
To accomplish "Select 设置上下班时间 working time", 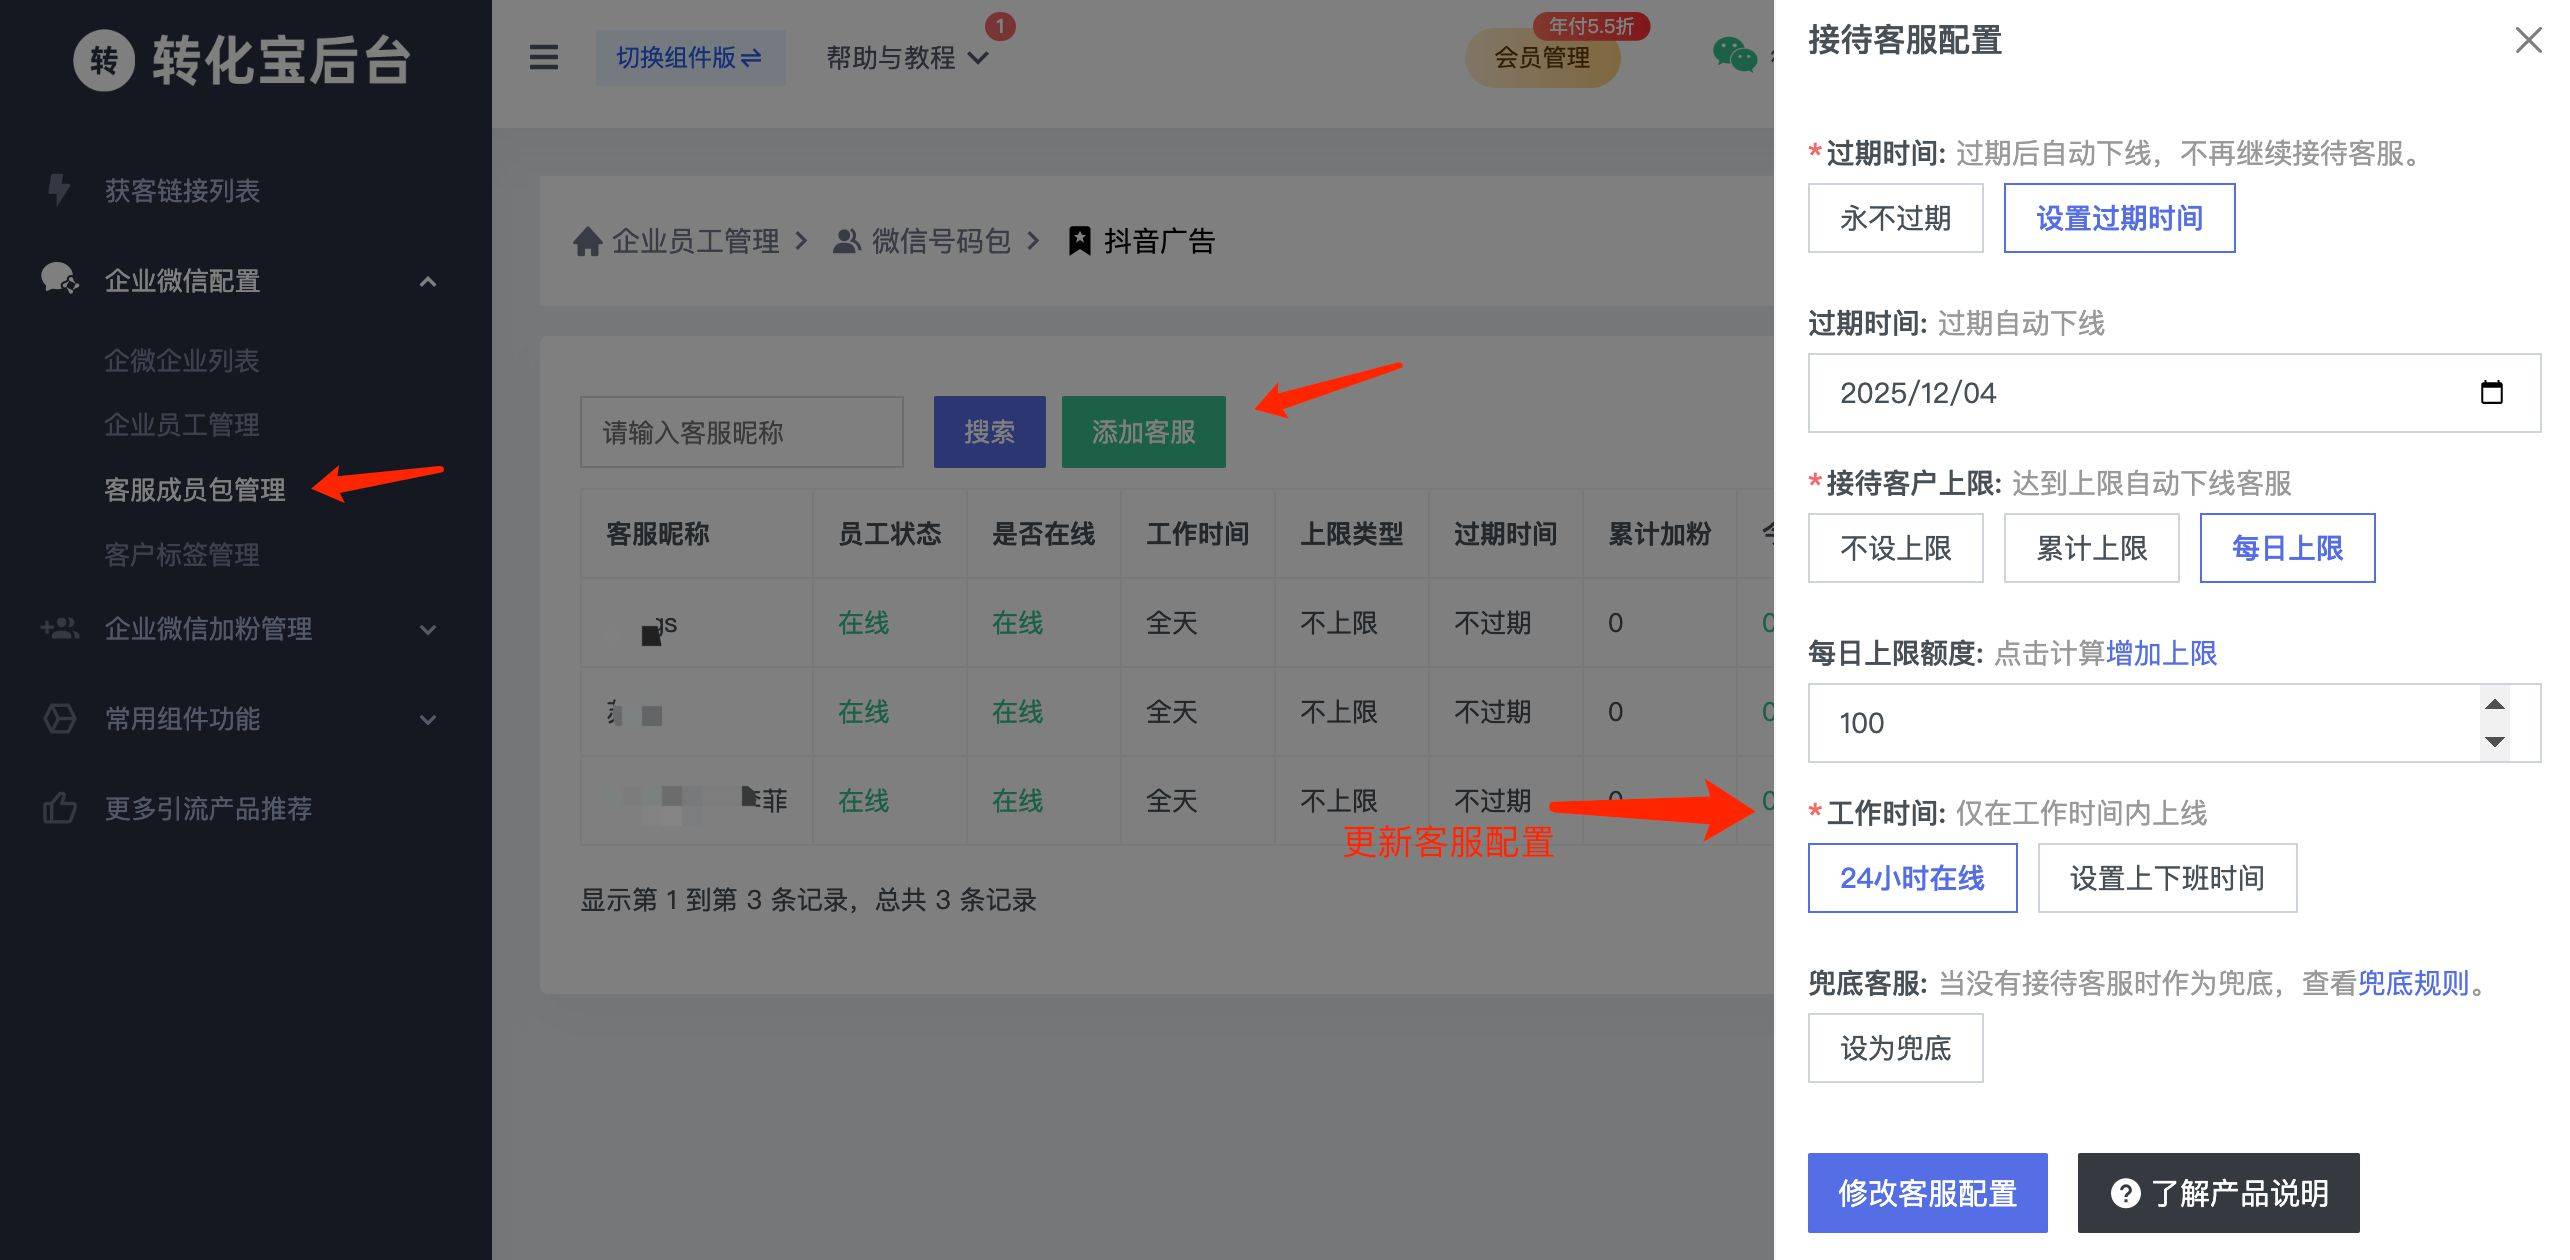I will coord(2167,878).
